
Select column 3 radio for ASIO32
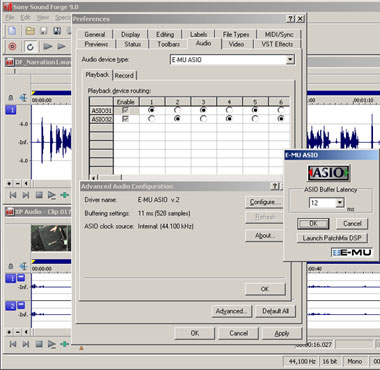coord(203,118)
